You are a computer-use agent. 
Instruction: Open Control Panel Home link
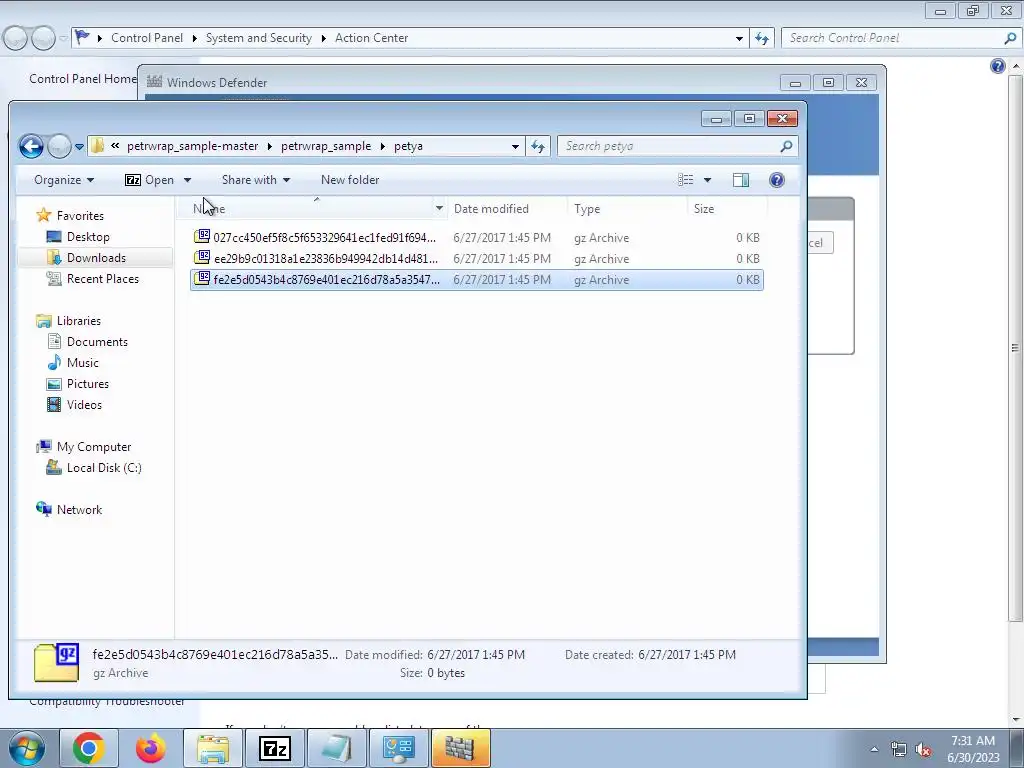[x=82, y=78]
